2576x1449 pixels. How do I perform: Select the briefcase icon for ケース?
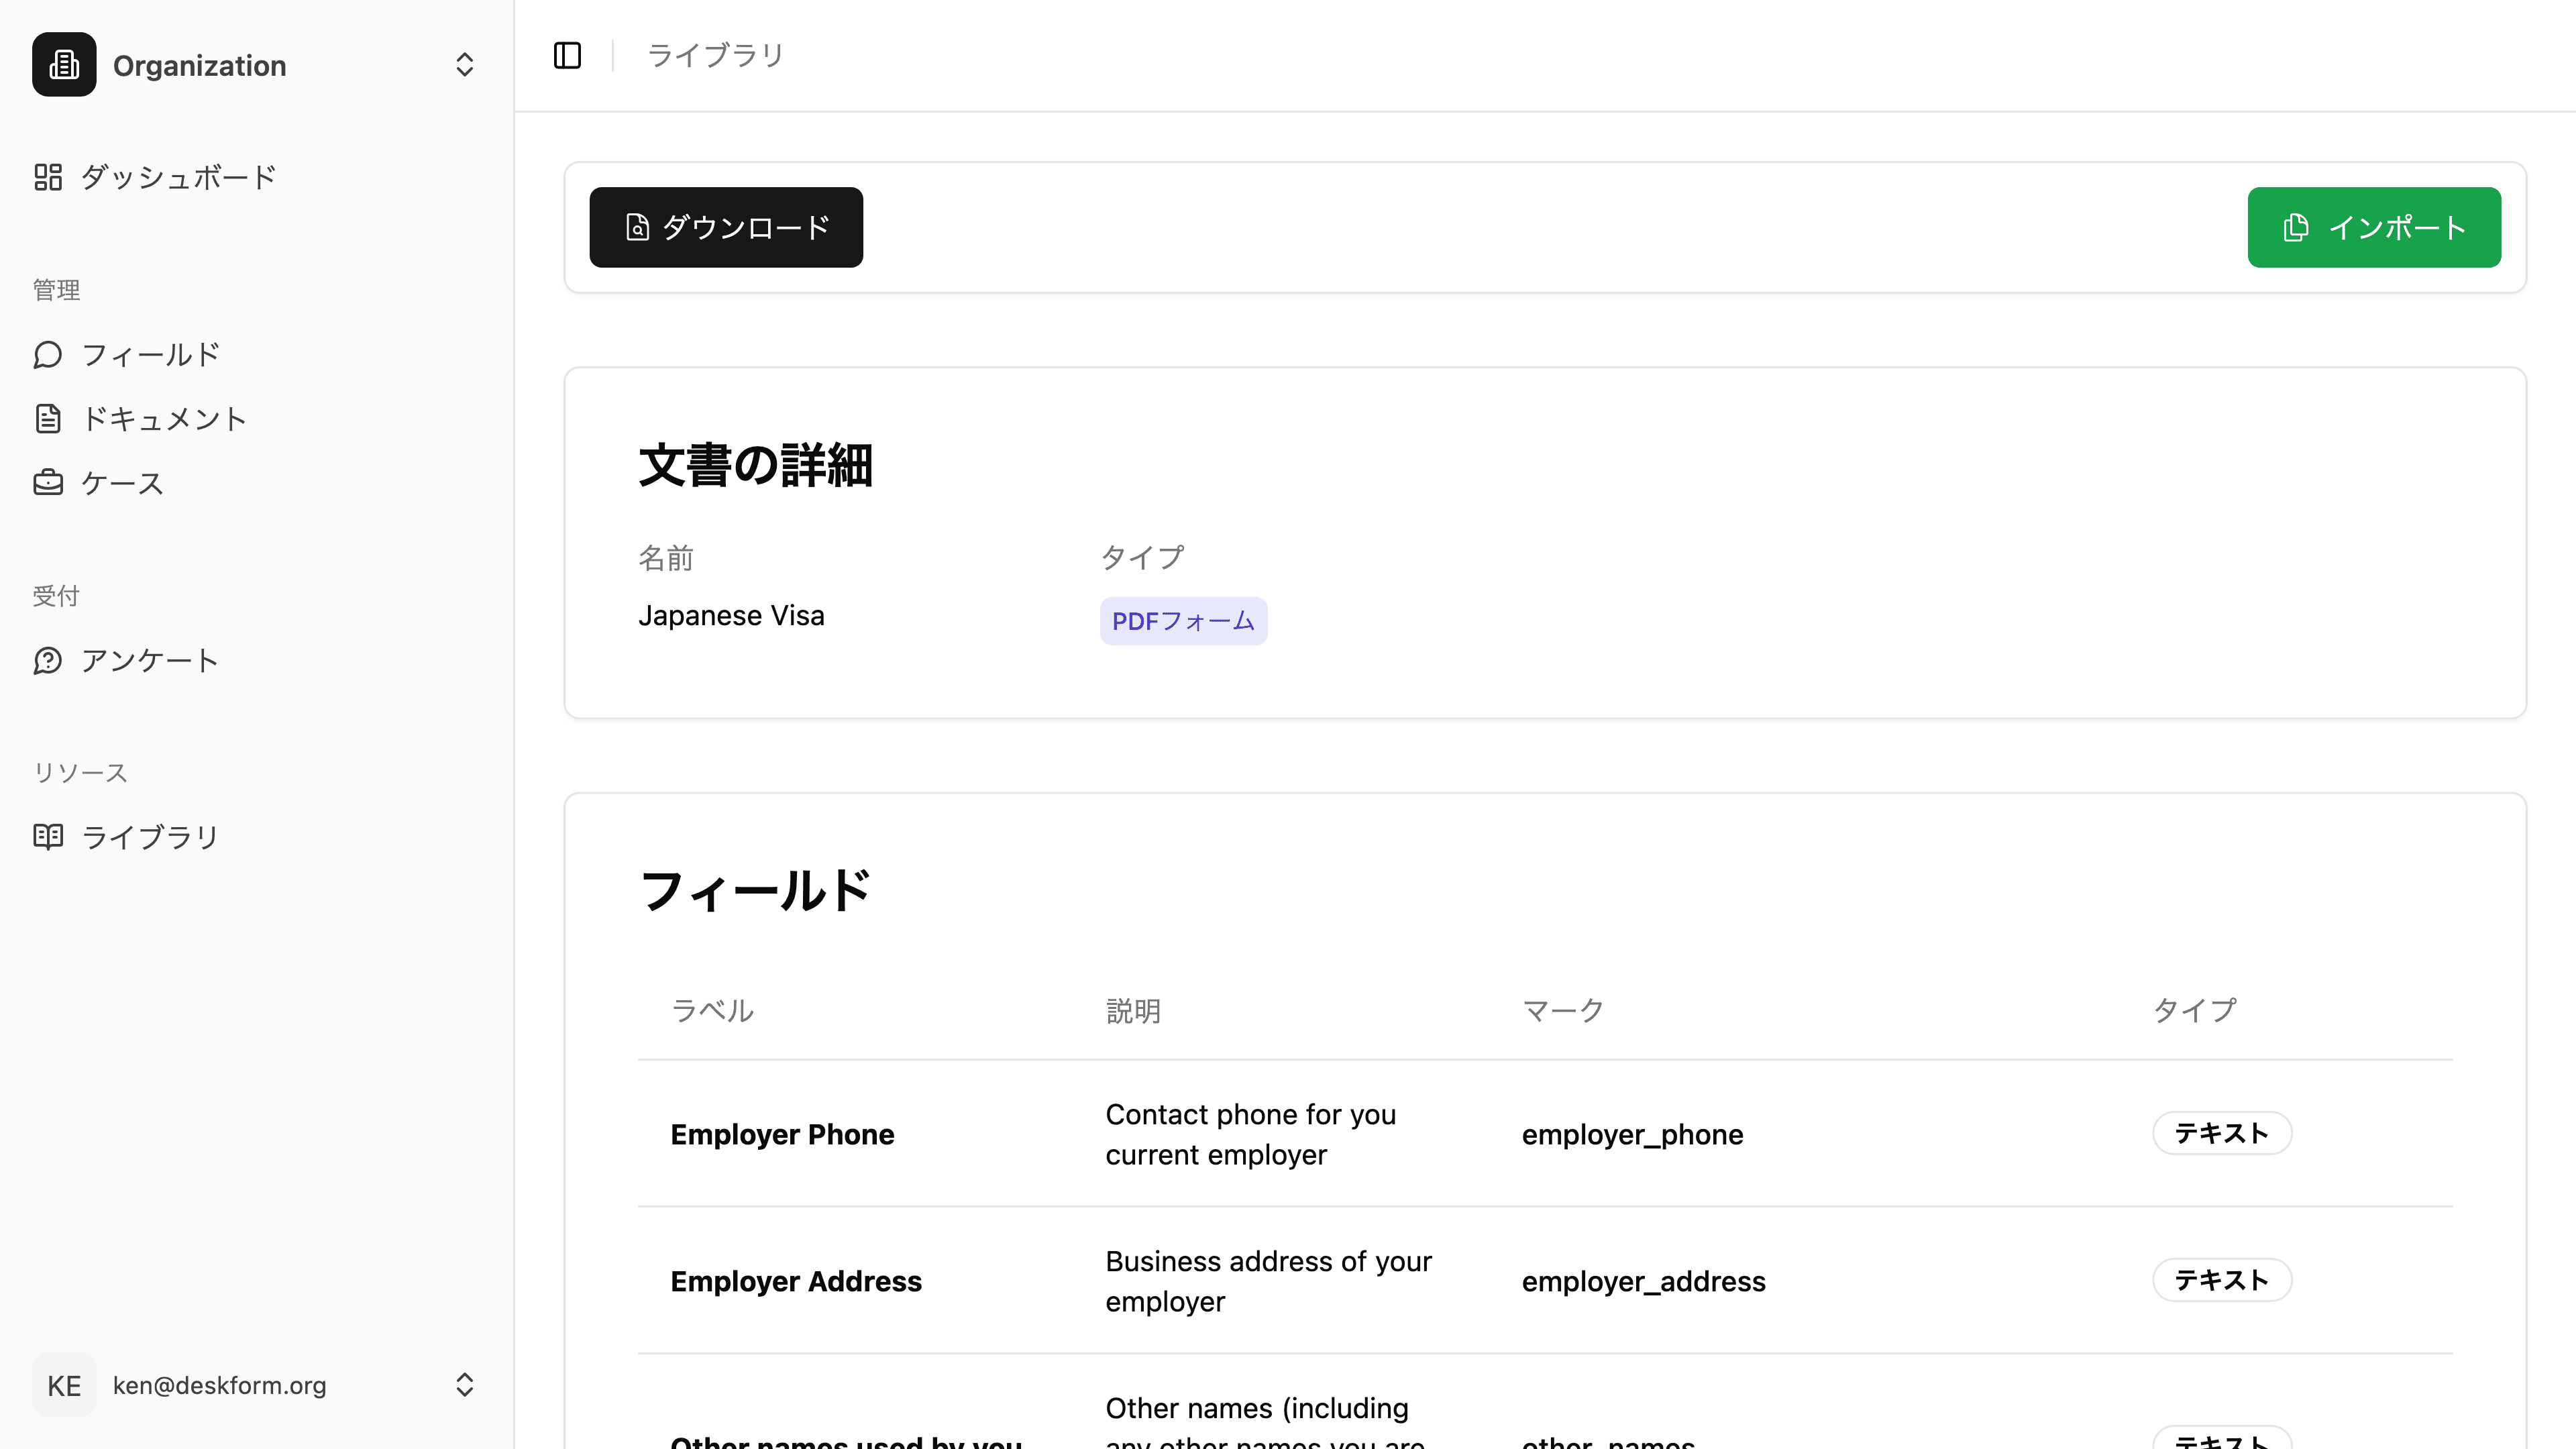[x=48, y=482]
